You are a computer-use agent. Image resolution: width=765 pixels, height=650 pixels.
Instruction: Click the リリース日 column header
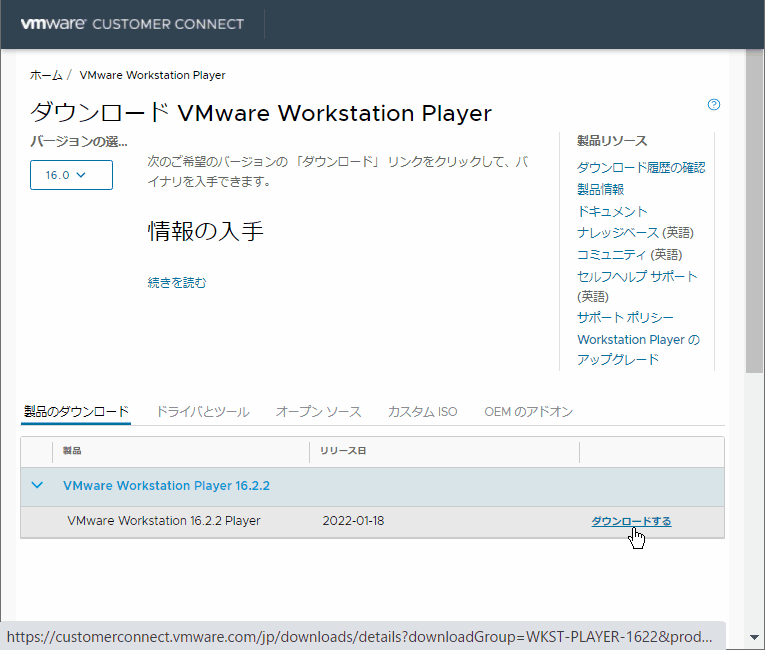[x=343, y=450]
